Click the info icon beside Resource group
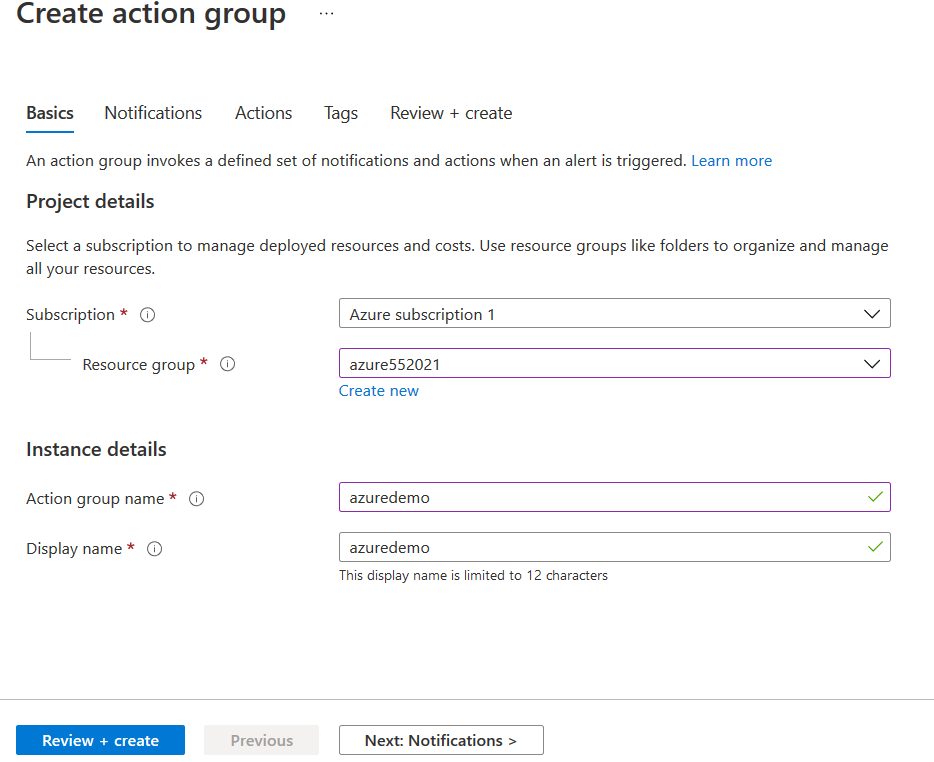 pos(227,365)
